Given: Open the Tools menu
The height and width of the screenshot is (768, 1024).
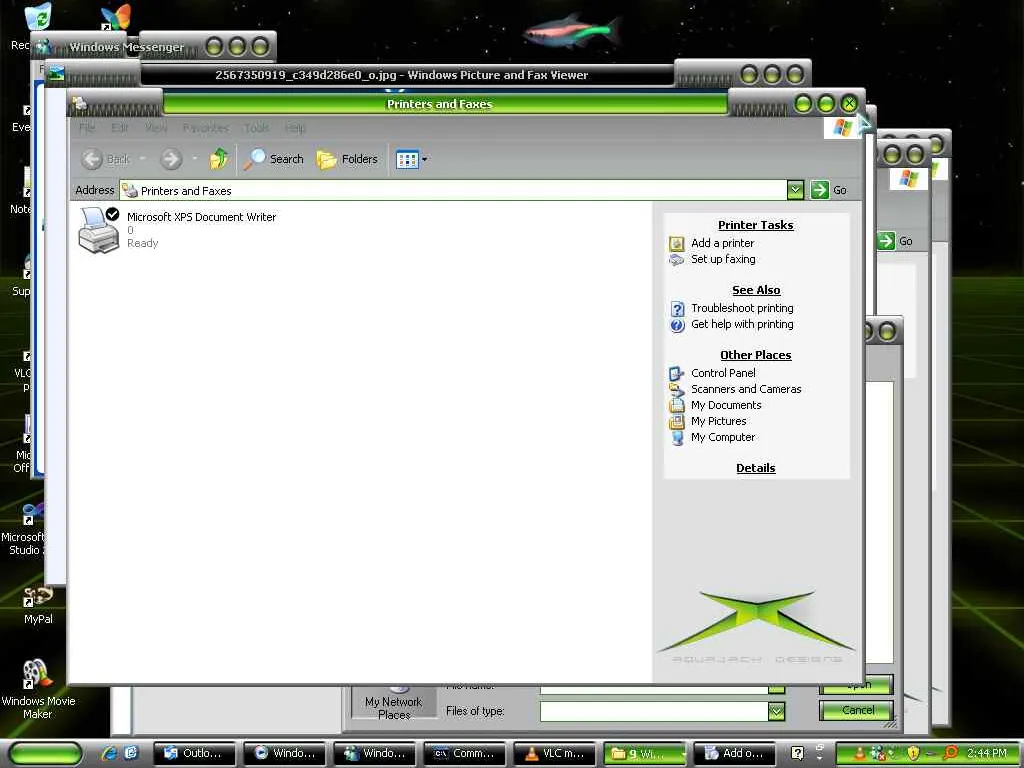Looking at the screenshot, I should [x=257, y=128].
